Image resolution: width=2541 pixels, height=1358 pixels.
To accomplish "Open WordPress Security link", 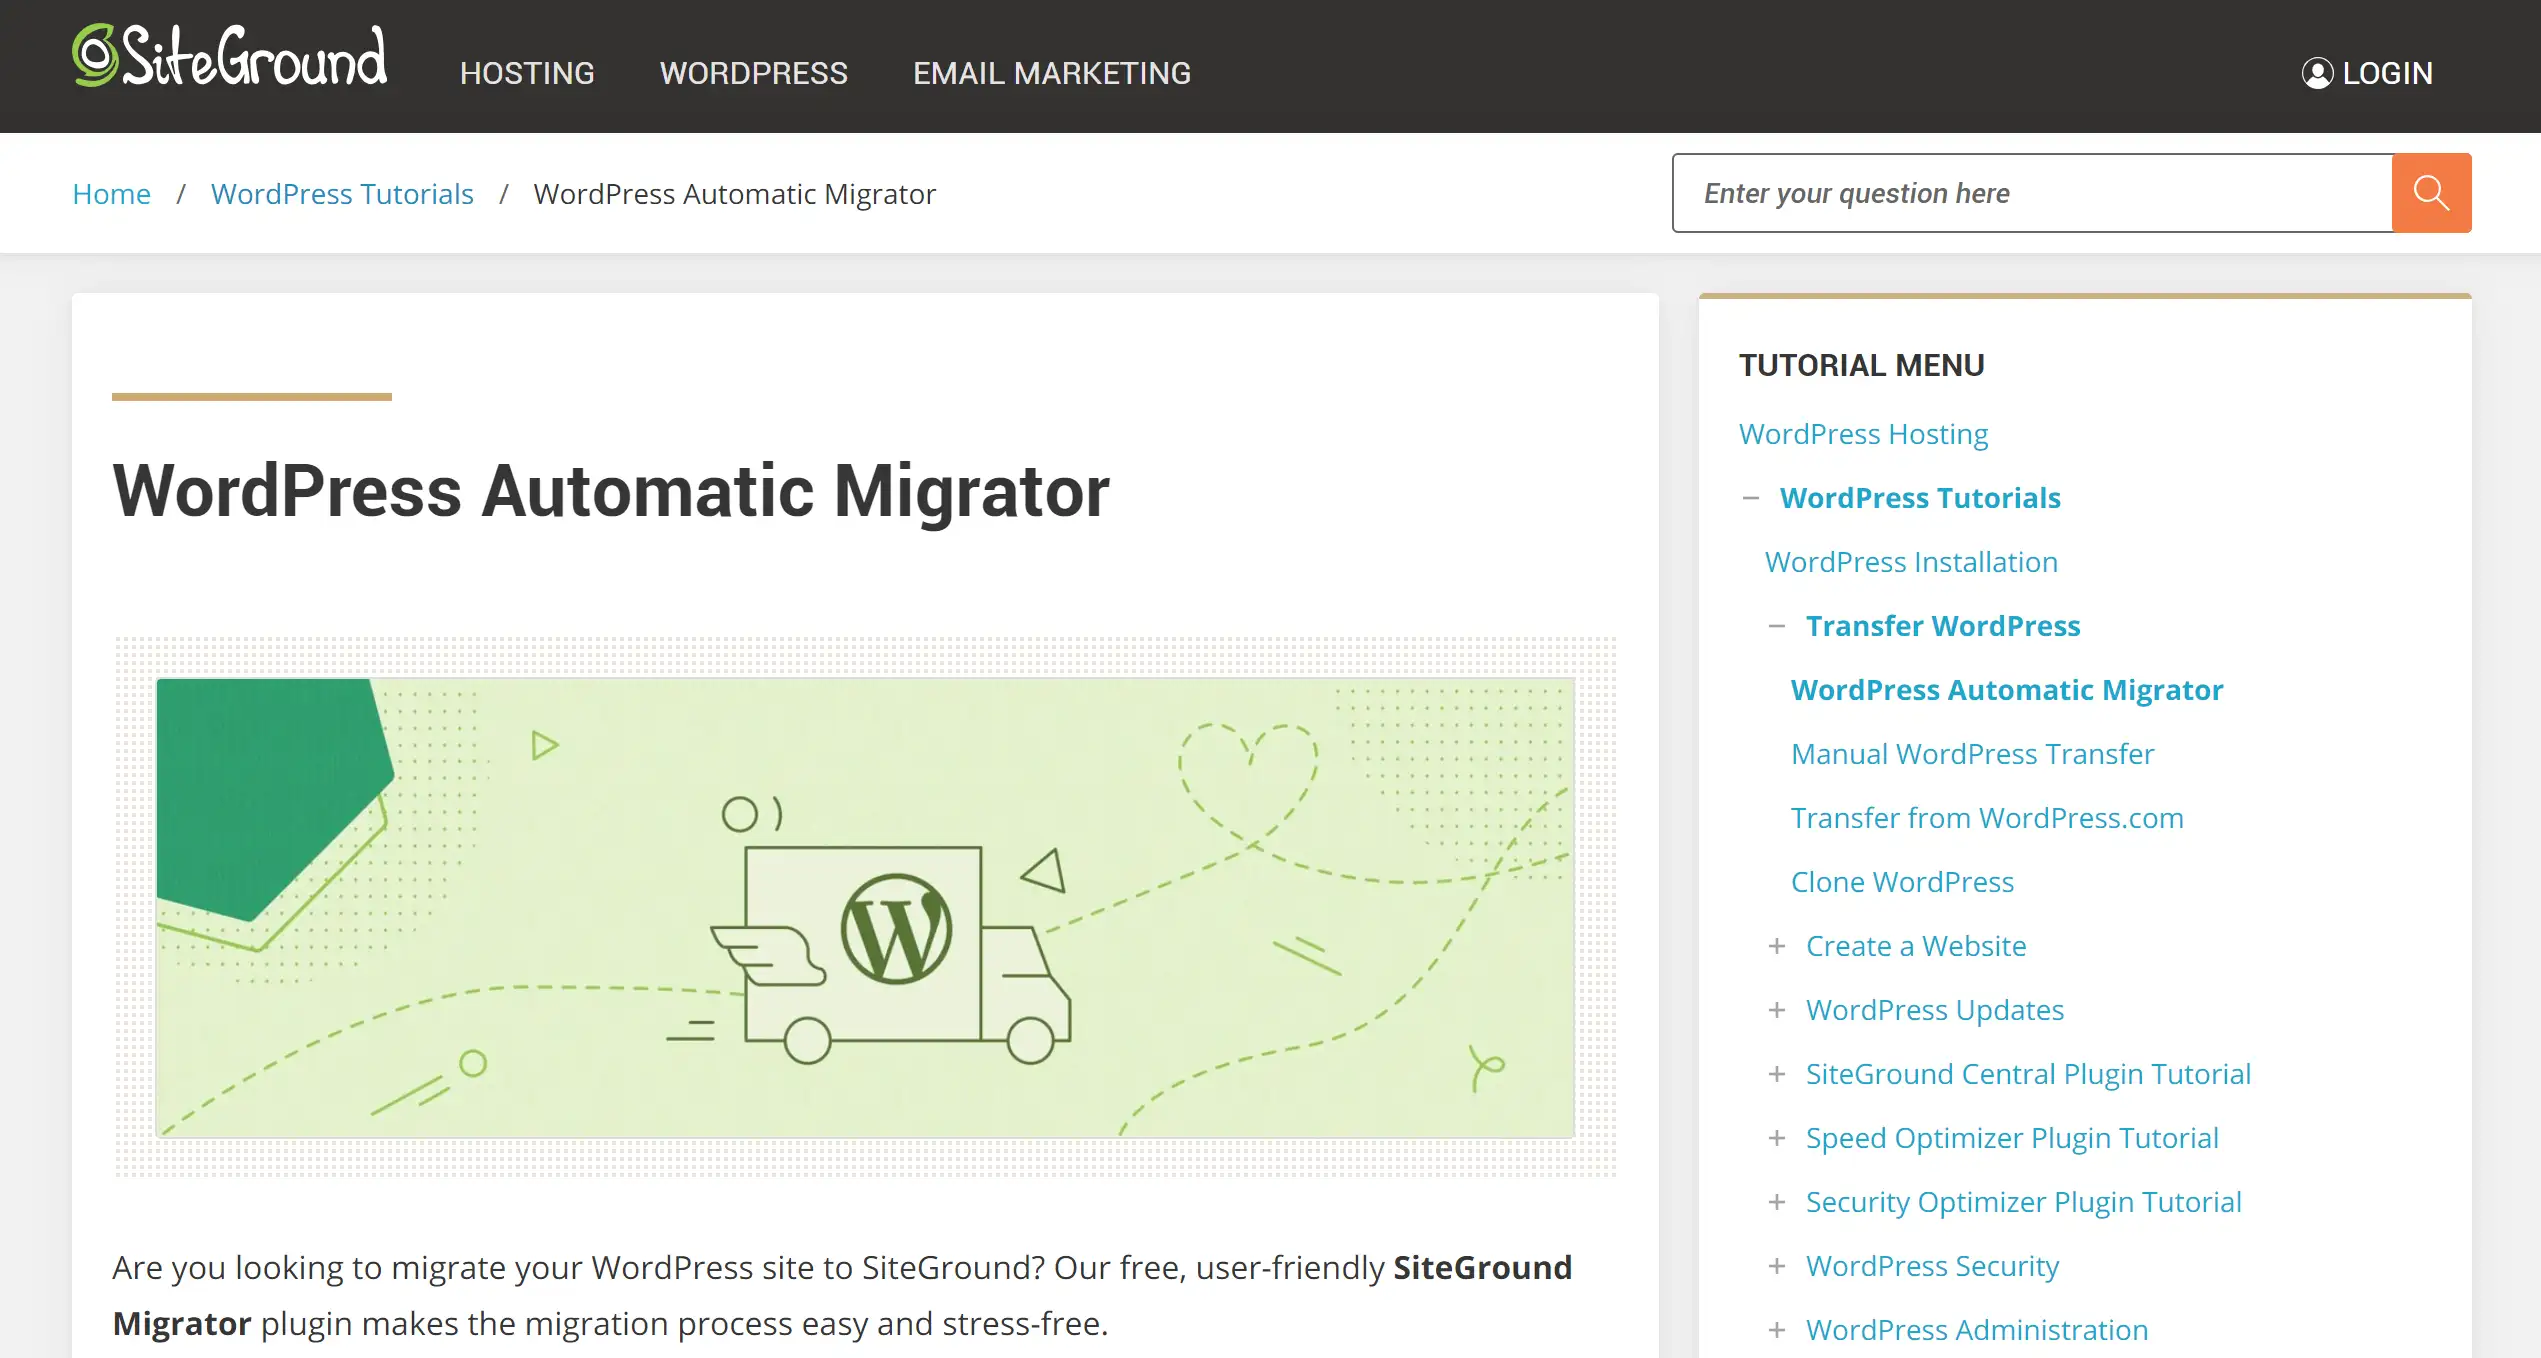I will click(x=1932, y=1266).
